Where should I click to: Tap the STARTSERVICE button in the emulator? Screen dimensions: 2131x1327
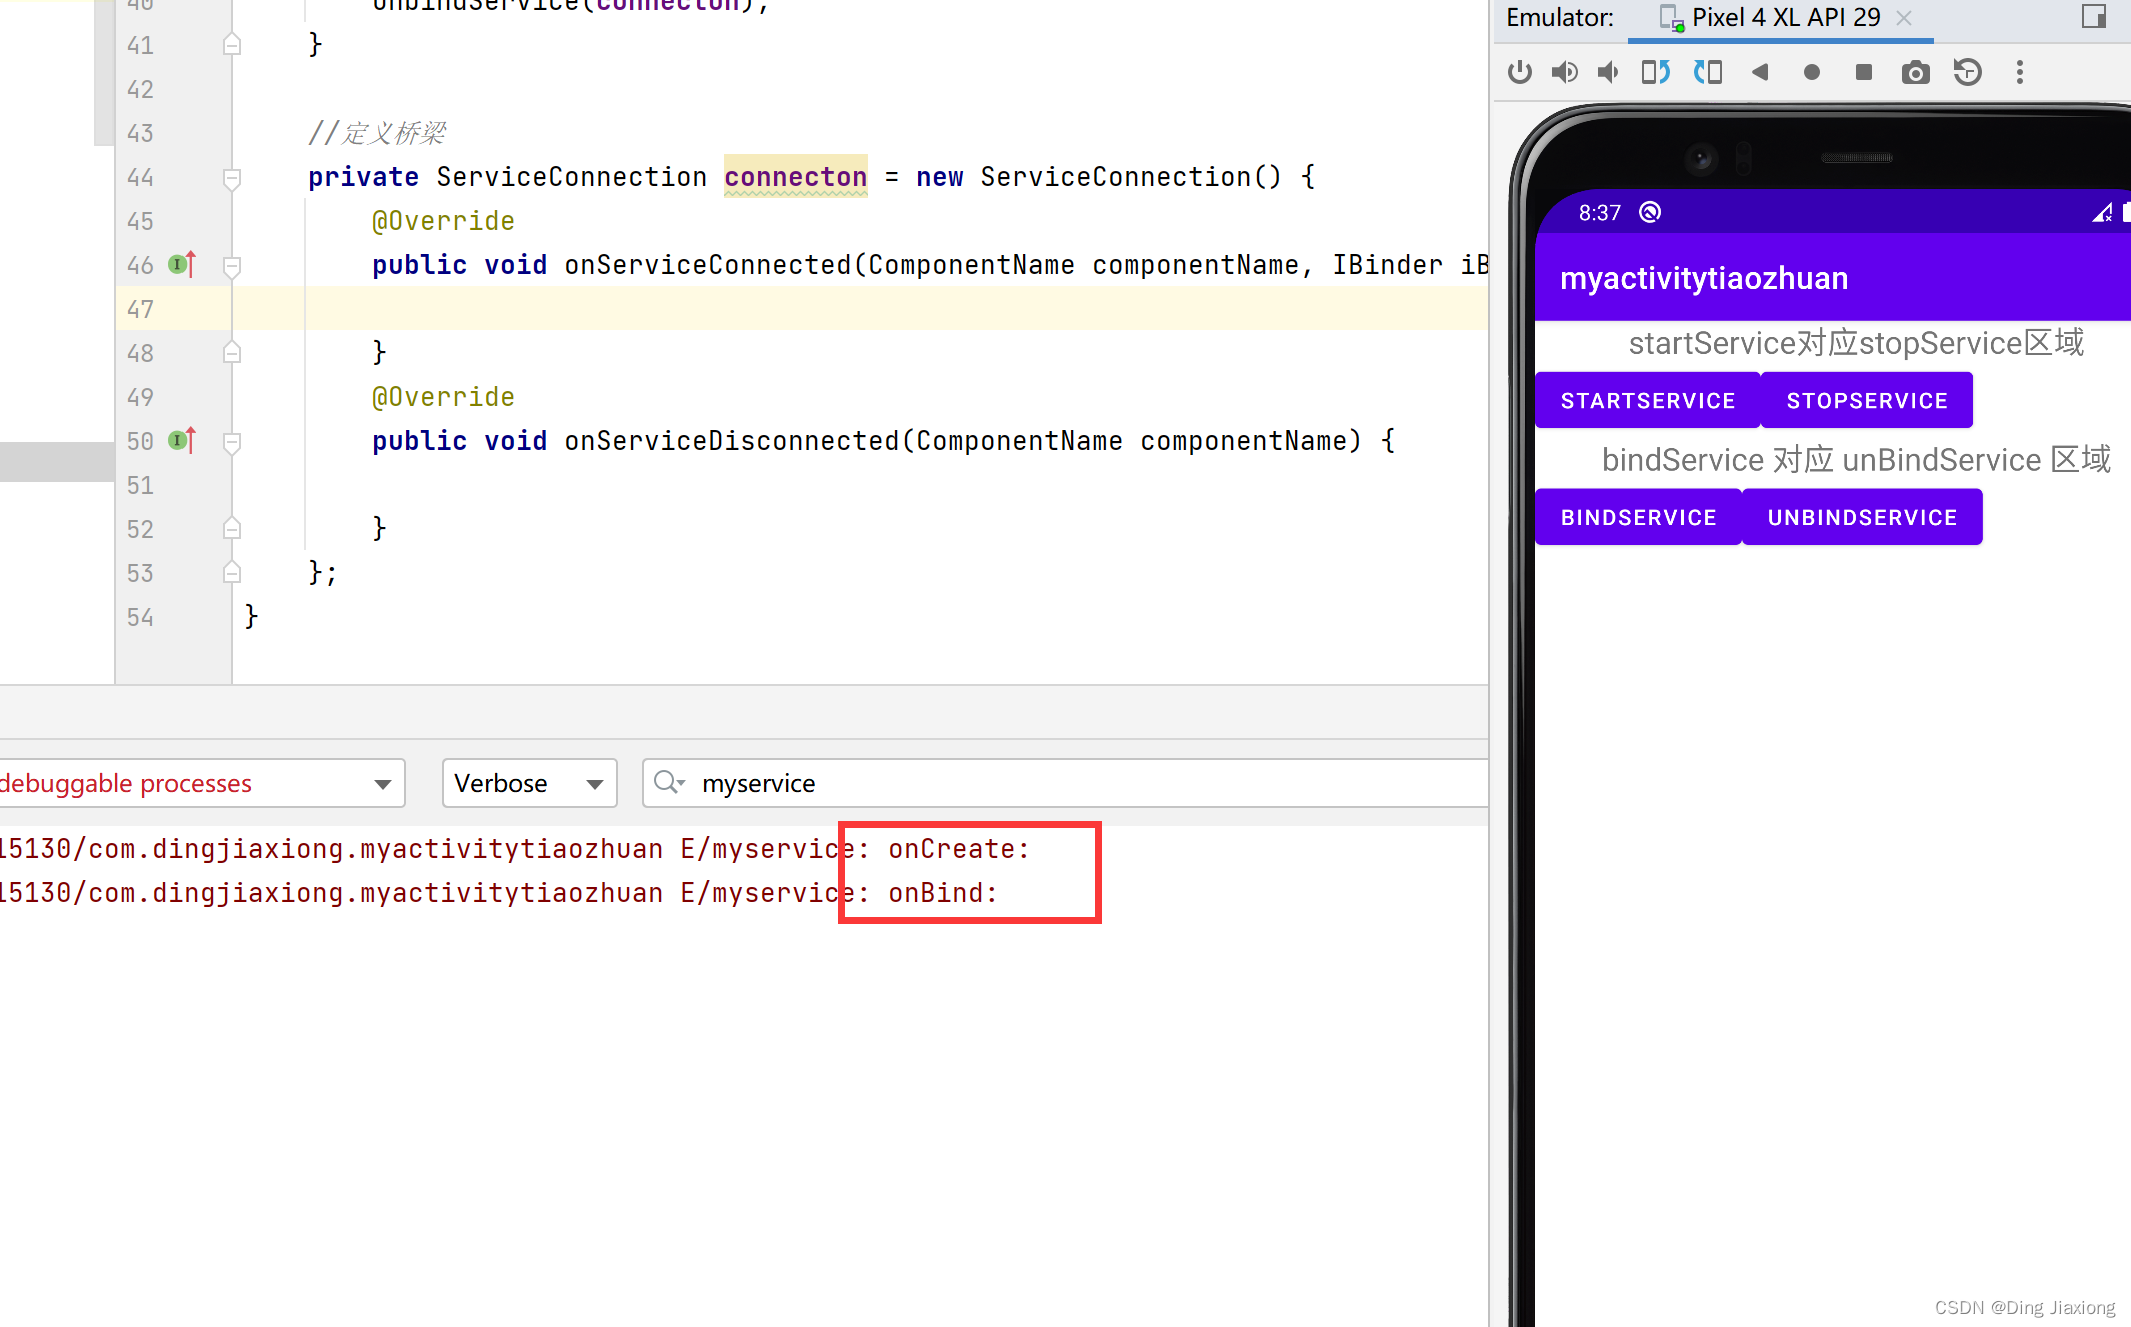(1647, 401)
